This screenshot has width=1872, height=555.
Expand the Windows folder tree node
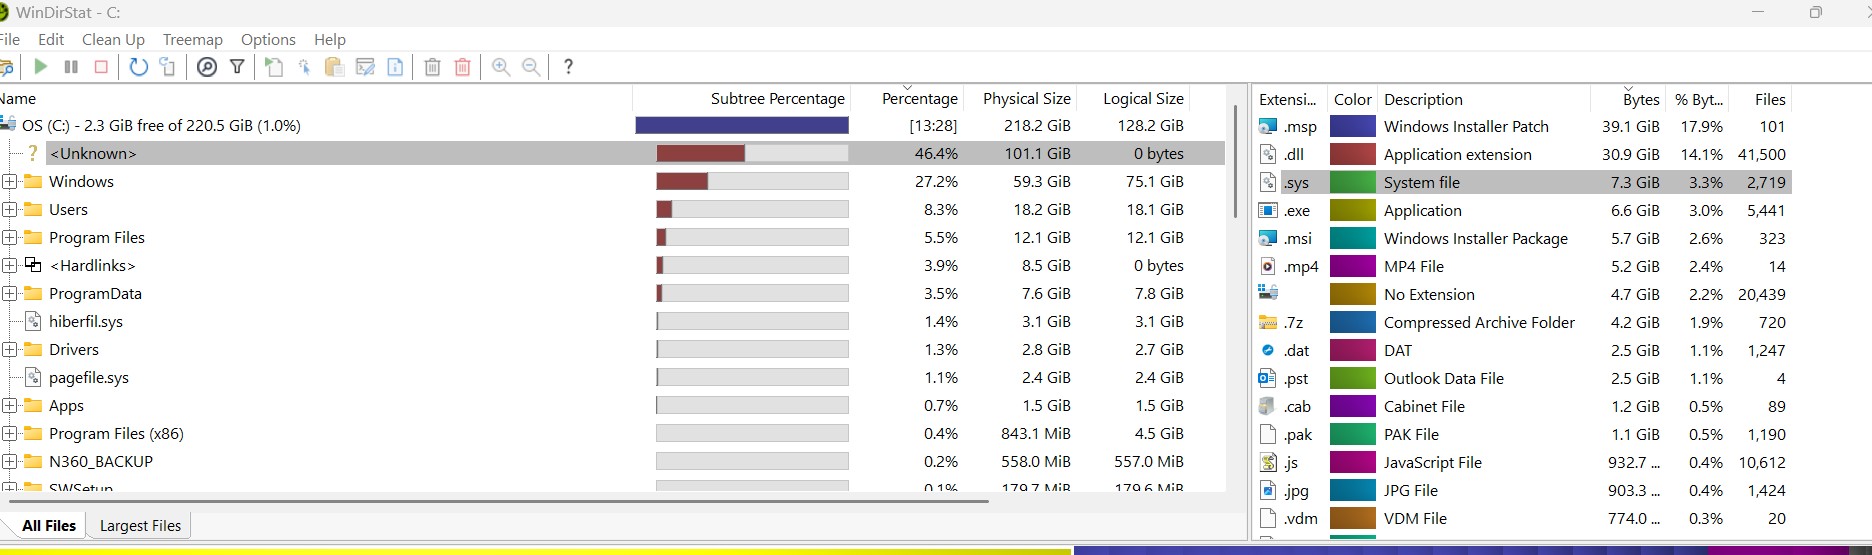[x=10, y=182]
